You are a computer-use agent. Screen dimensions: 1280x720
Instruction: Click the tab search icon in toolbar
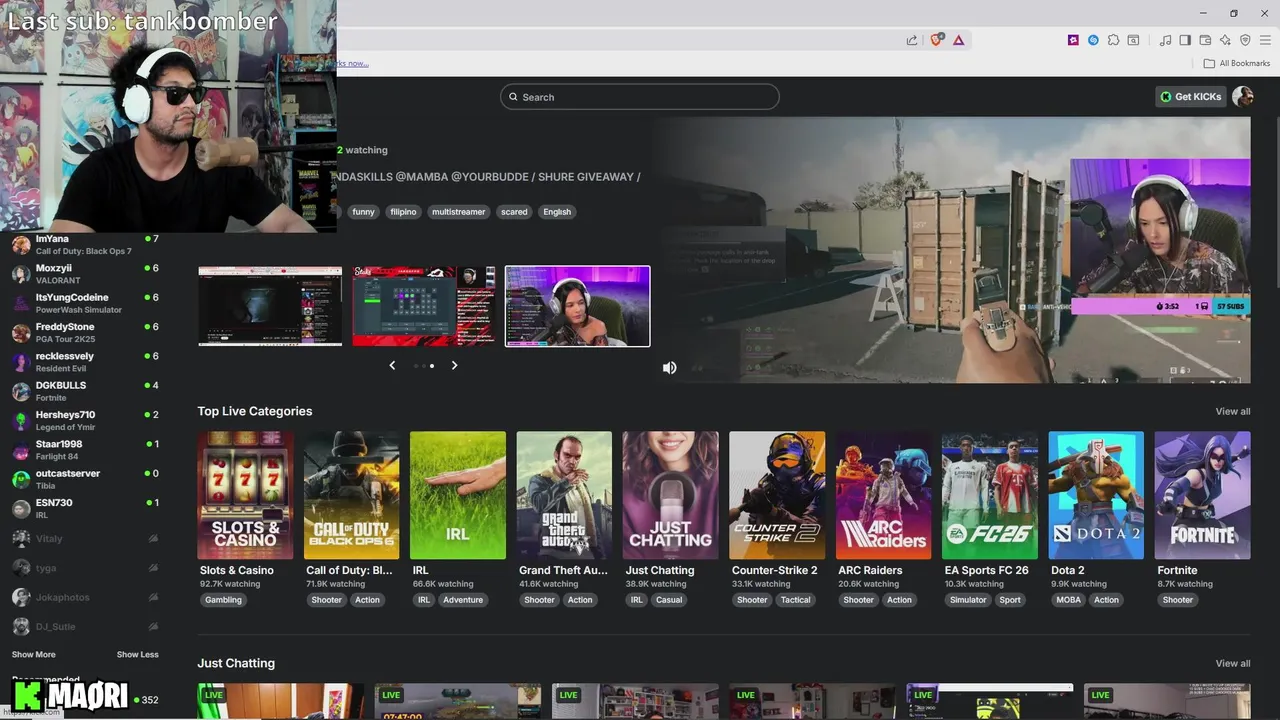tap(1133, 40)
